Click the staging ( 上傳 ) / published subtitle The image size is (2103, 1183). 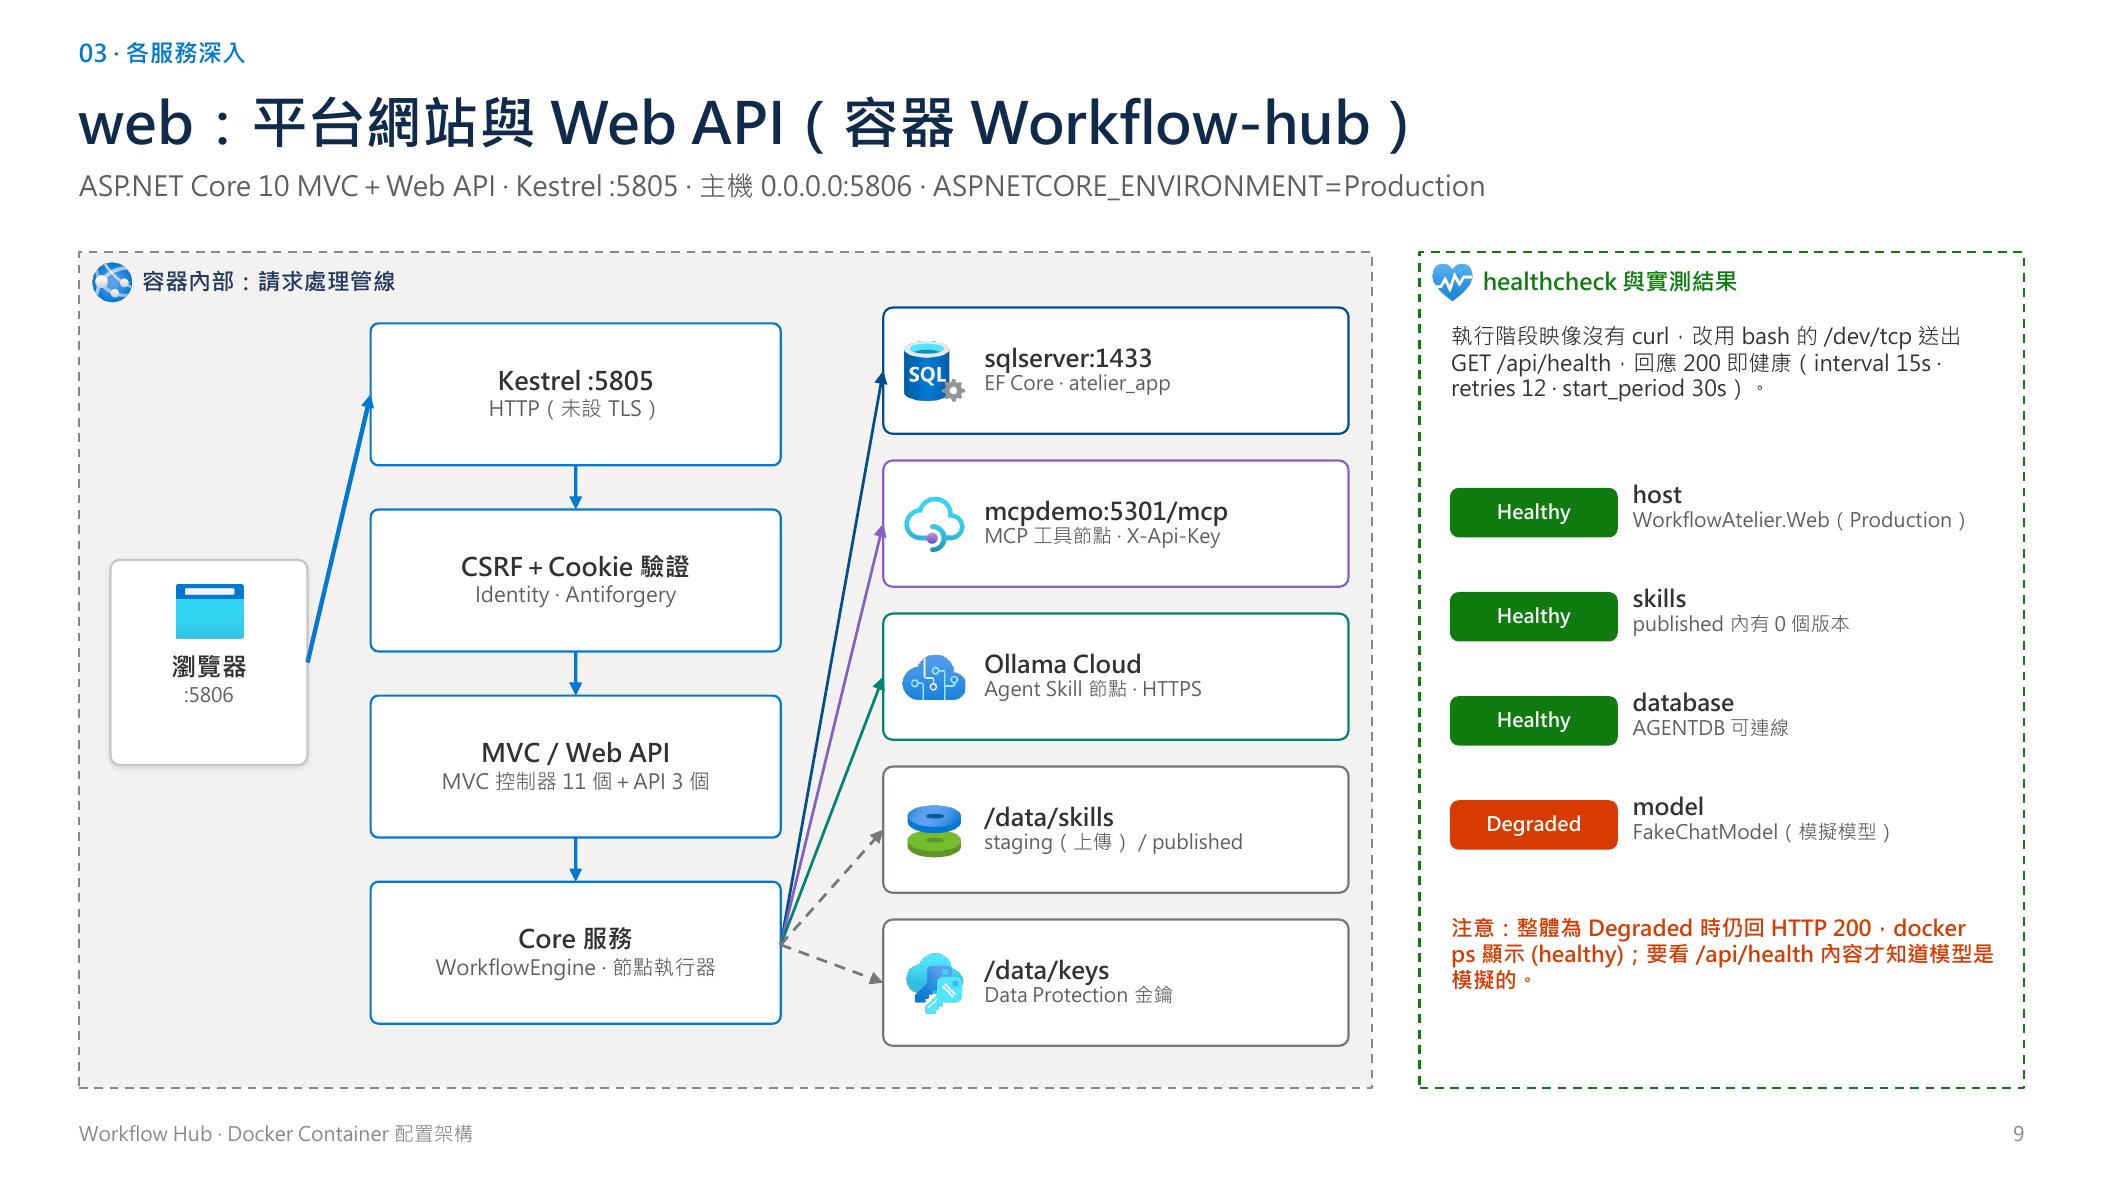(x=1112, y=842)
